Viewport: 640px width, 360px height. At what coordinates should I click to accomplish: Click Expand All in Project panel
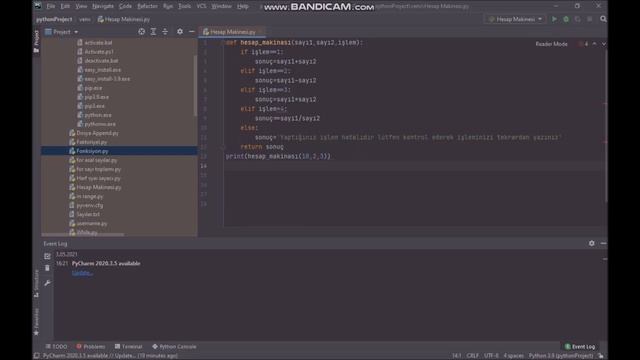[153, 31]
